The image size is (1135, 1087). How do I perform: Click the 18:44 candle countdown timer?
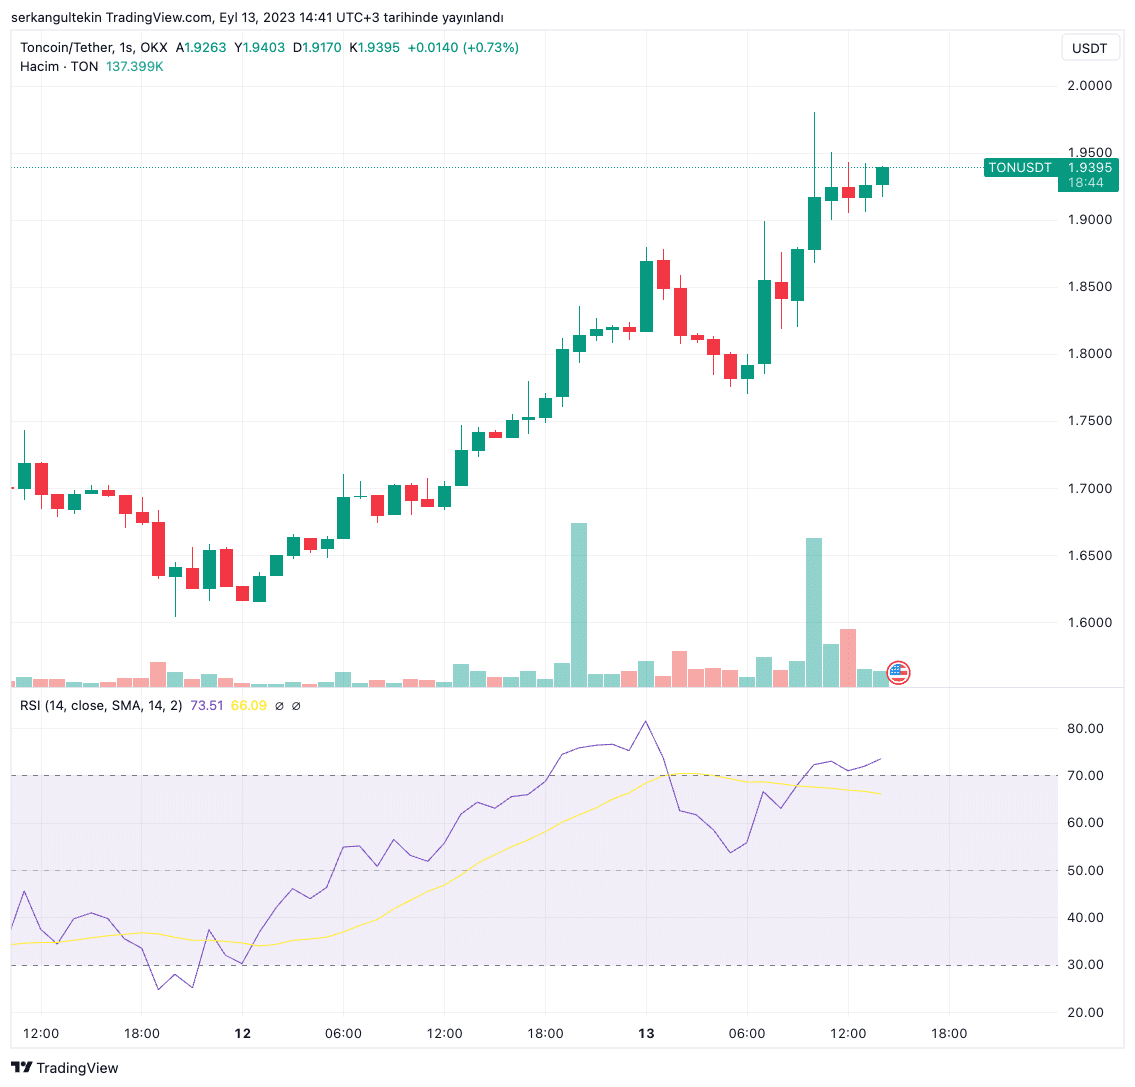[x=1085, y=183]
